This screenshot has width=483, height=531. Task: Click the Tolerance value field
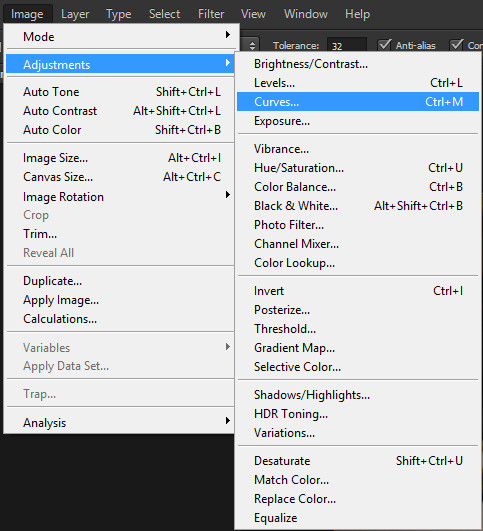pos(347,45)
